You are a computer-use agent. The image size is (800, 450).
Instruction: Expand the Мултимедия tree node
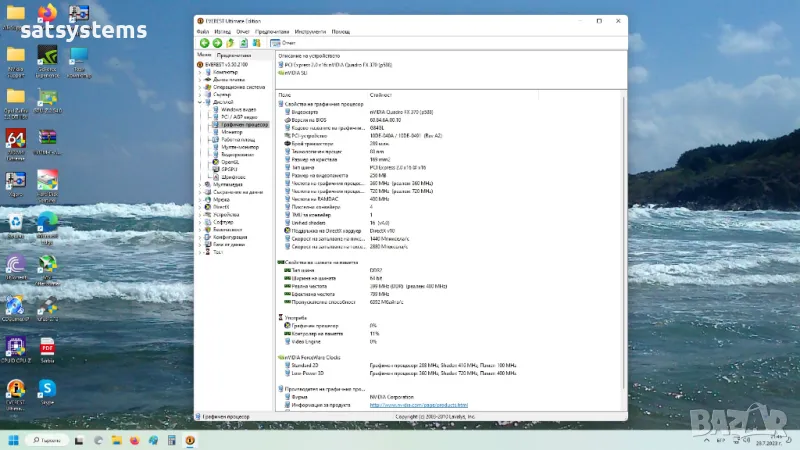tap(201, 184)
